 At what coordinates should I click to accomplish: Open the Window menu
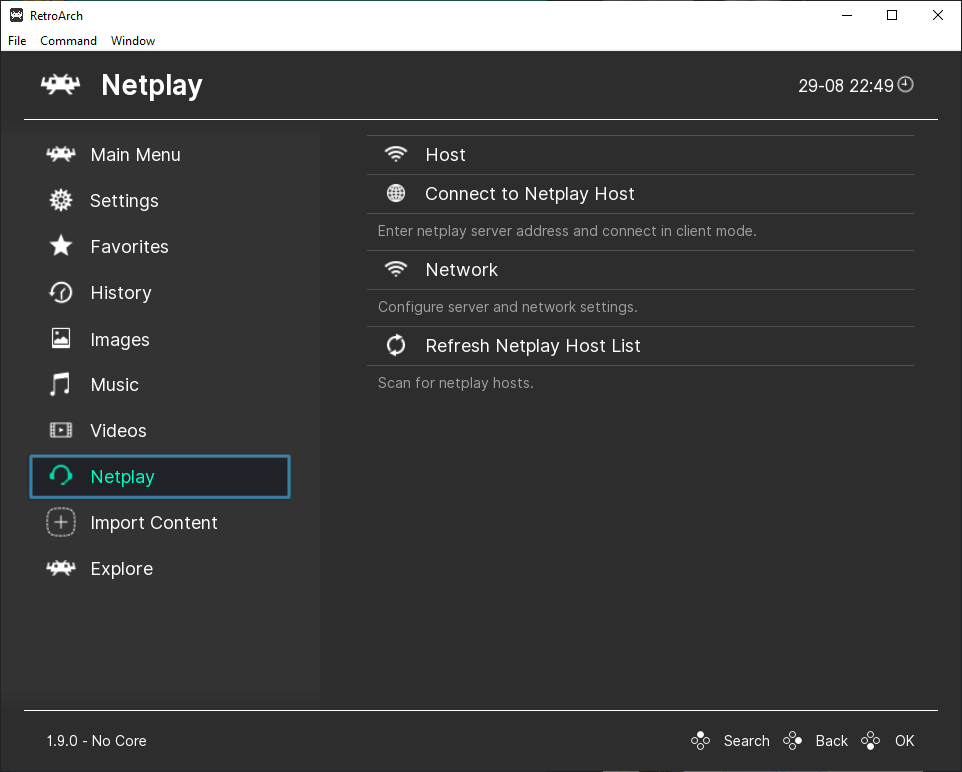pyautogui.click(x=133, y=41)
